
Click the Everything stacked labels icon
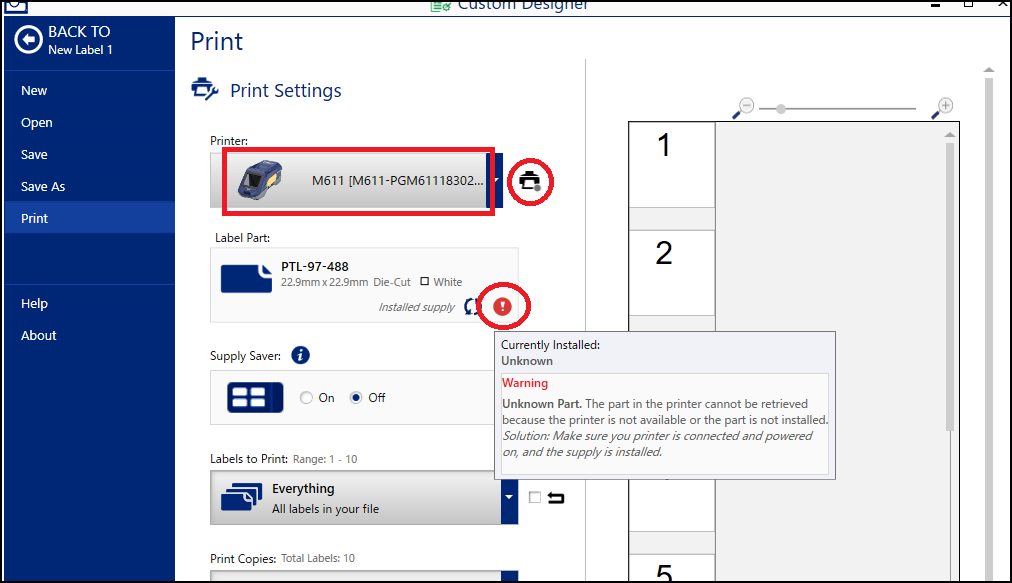pyautogui.click(x=241, y=497)
